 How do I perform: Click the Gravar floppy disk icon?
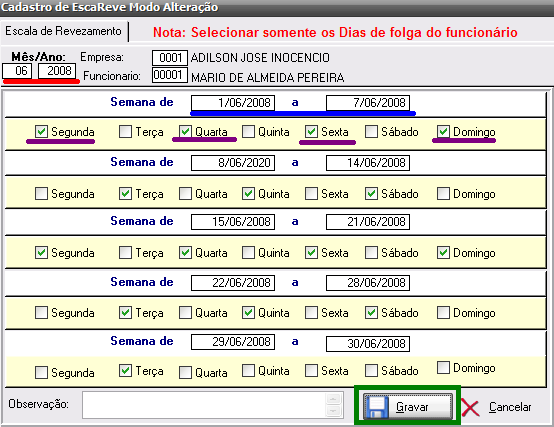coord(377,407)
